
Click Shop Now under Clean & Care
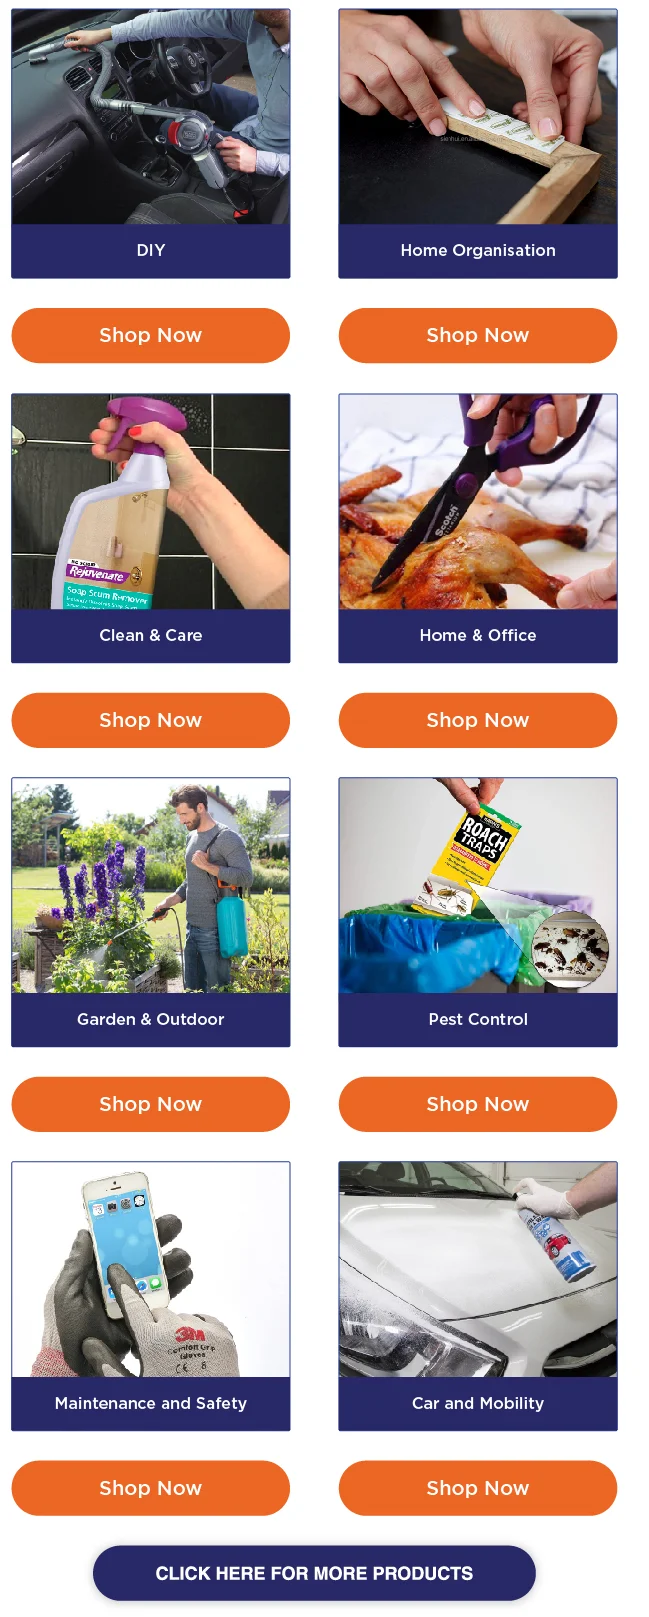pyautogui.click(x=151, y=720)
